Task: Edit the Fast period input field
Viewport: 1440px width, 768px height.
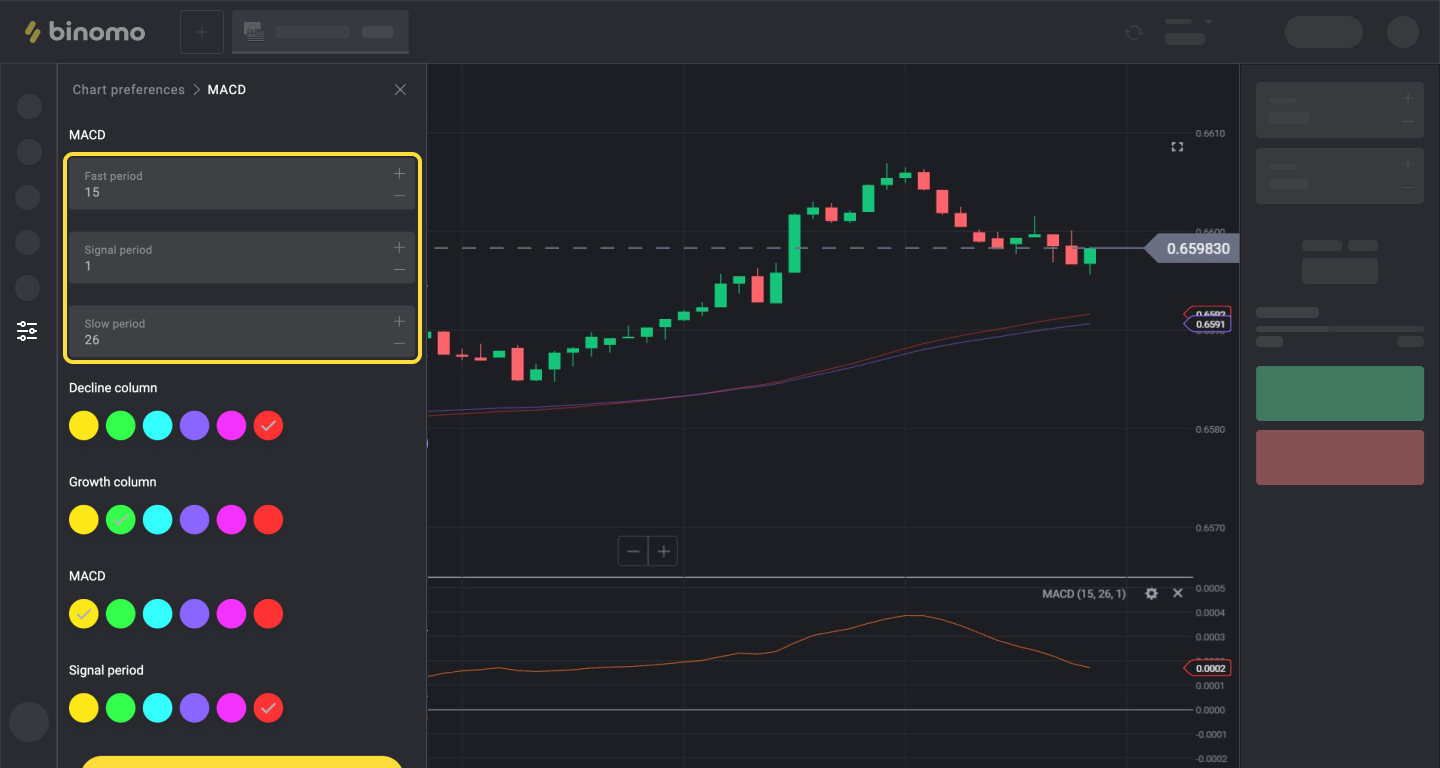Action: [242, 184]
